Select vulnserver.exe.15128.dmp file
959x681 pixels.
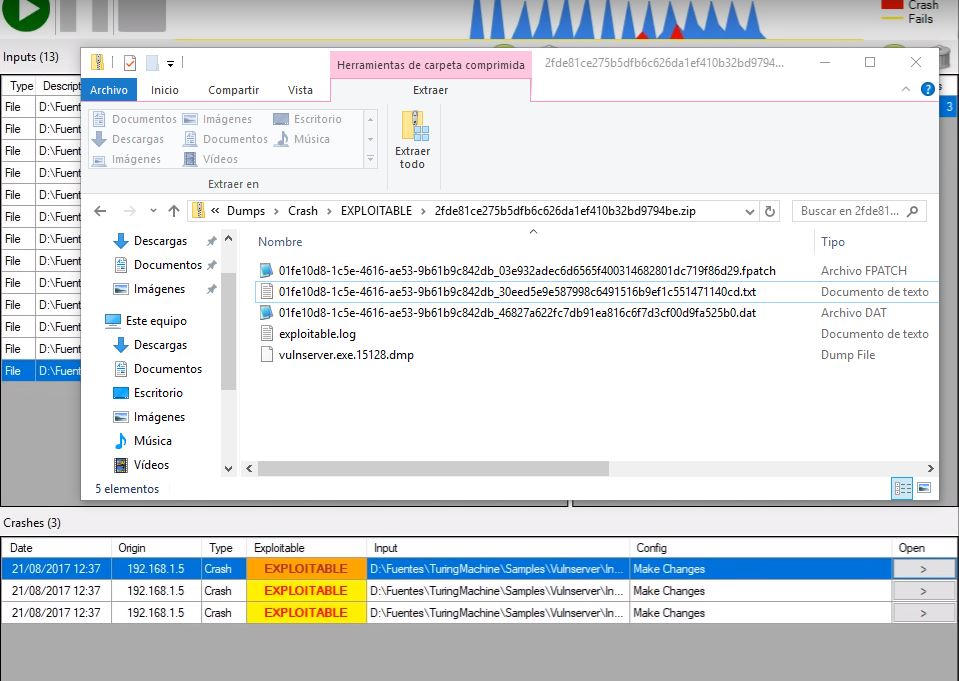[x=346, y=355]
